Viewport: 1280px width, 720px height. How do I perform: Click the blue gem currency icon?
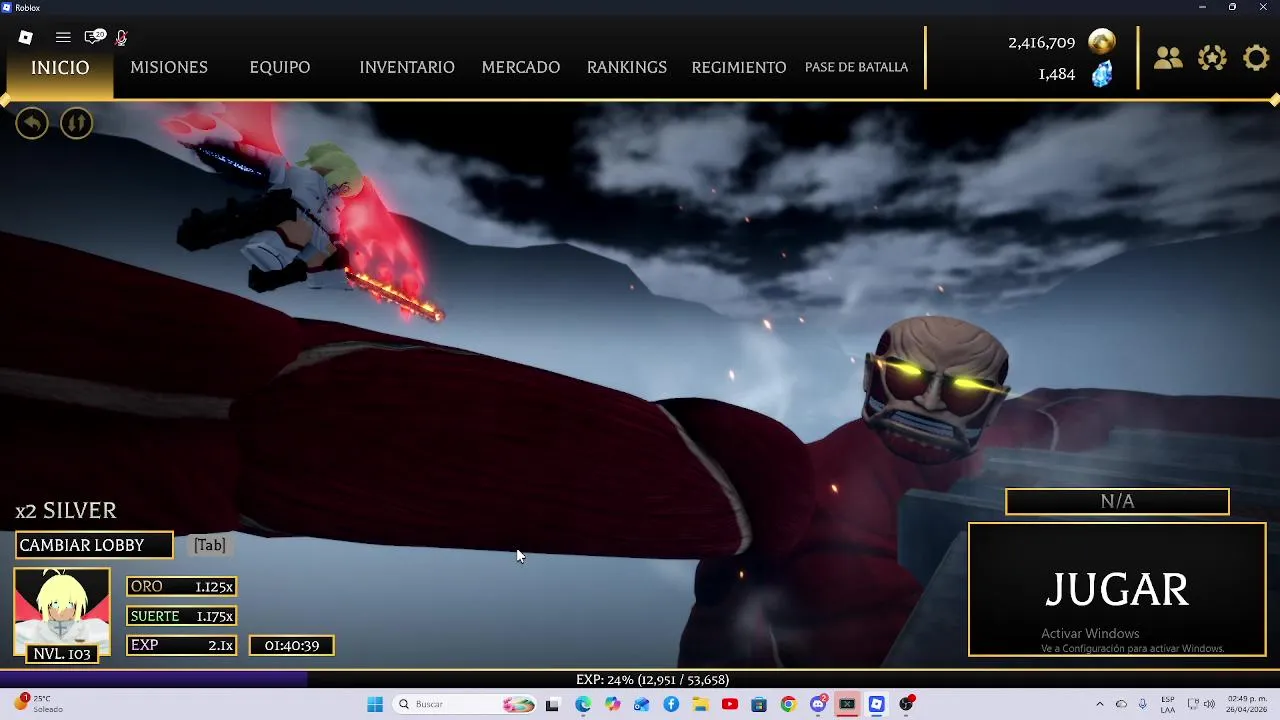(x=1102, y=74)
